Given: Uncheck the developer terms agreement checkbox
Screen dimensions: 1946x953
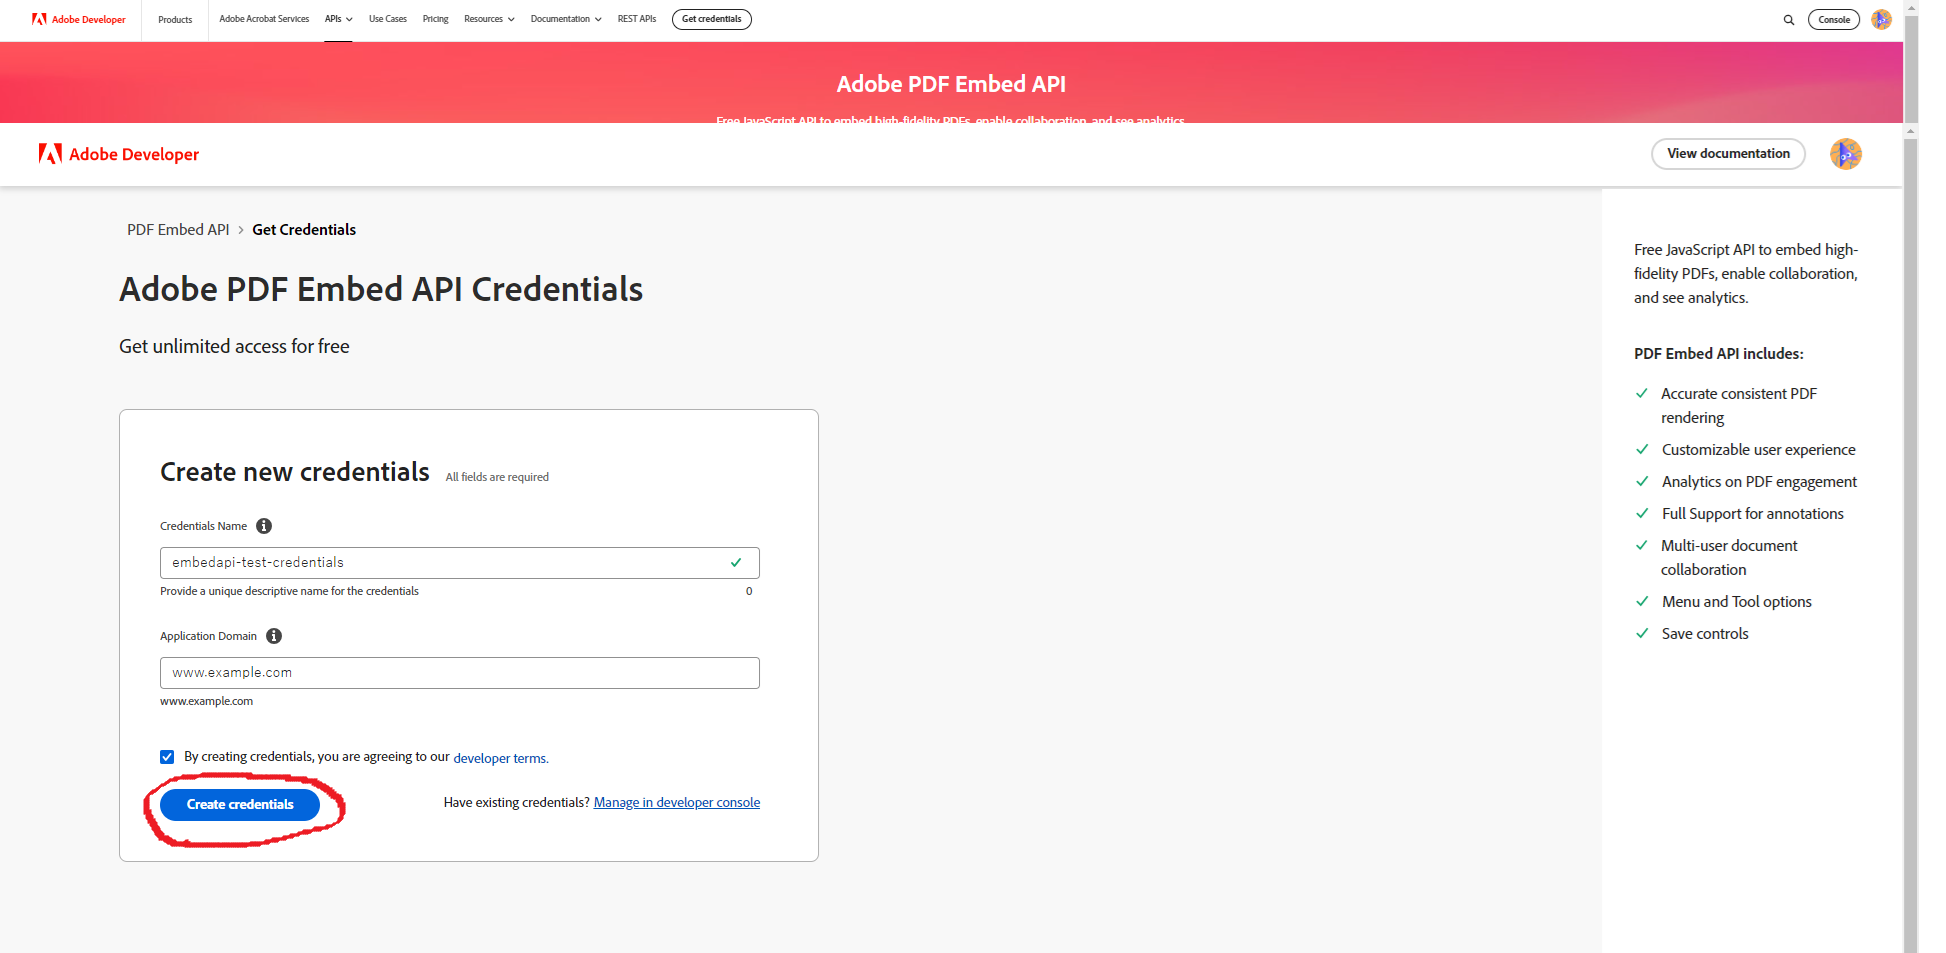Looking at the screenshot, I should coord(167,757).
